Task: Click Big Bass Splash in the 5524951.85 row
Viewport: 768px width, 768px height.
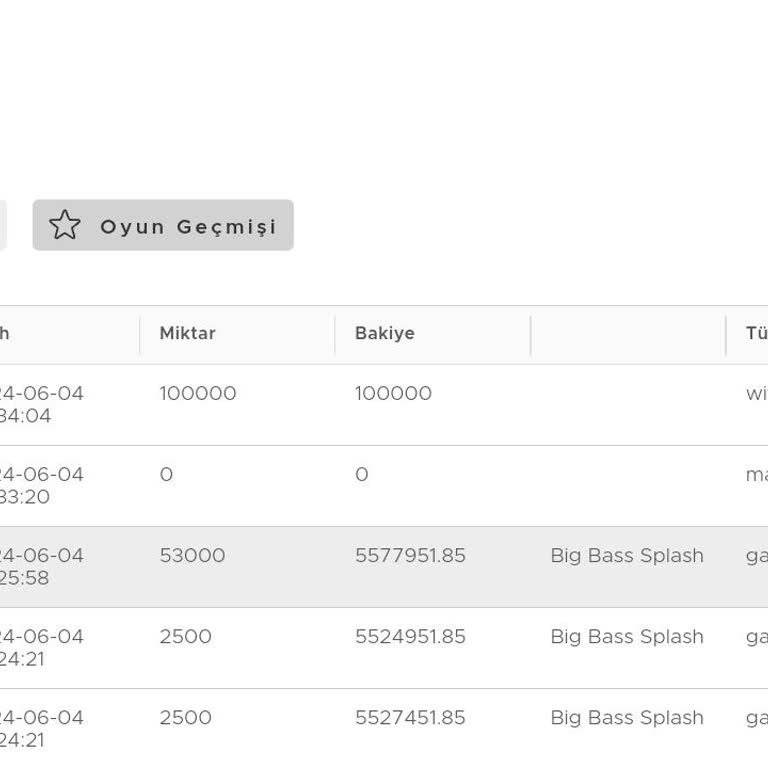Action: click(627, 637)
